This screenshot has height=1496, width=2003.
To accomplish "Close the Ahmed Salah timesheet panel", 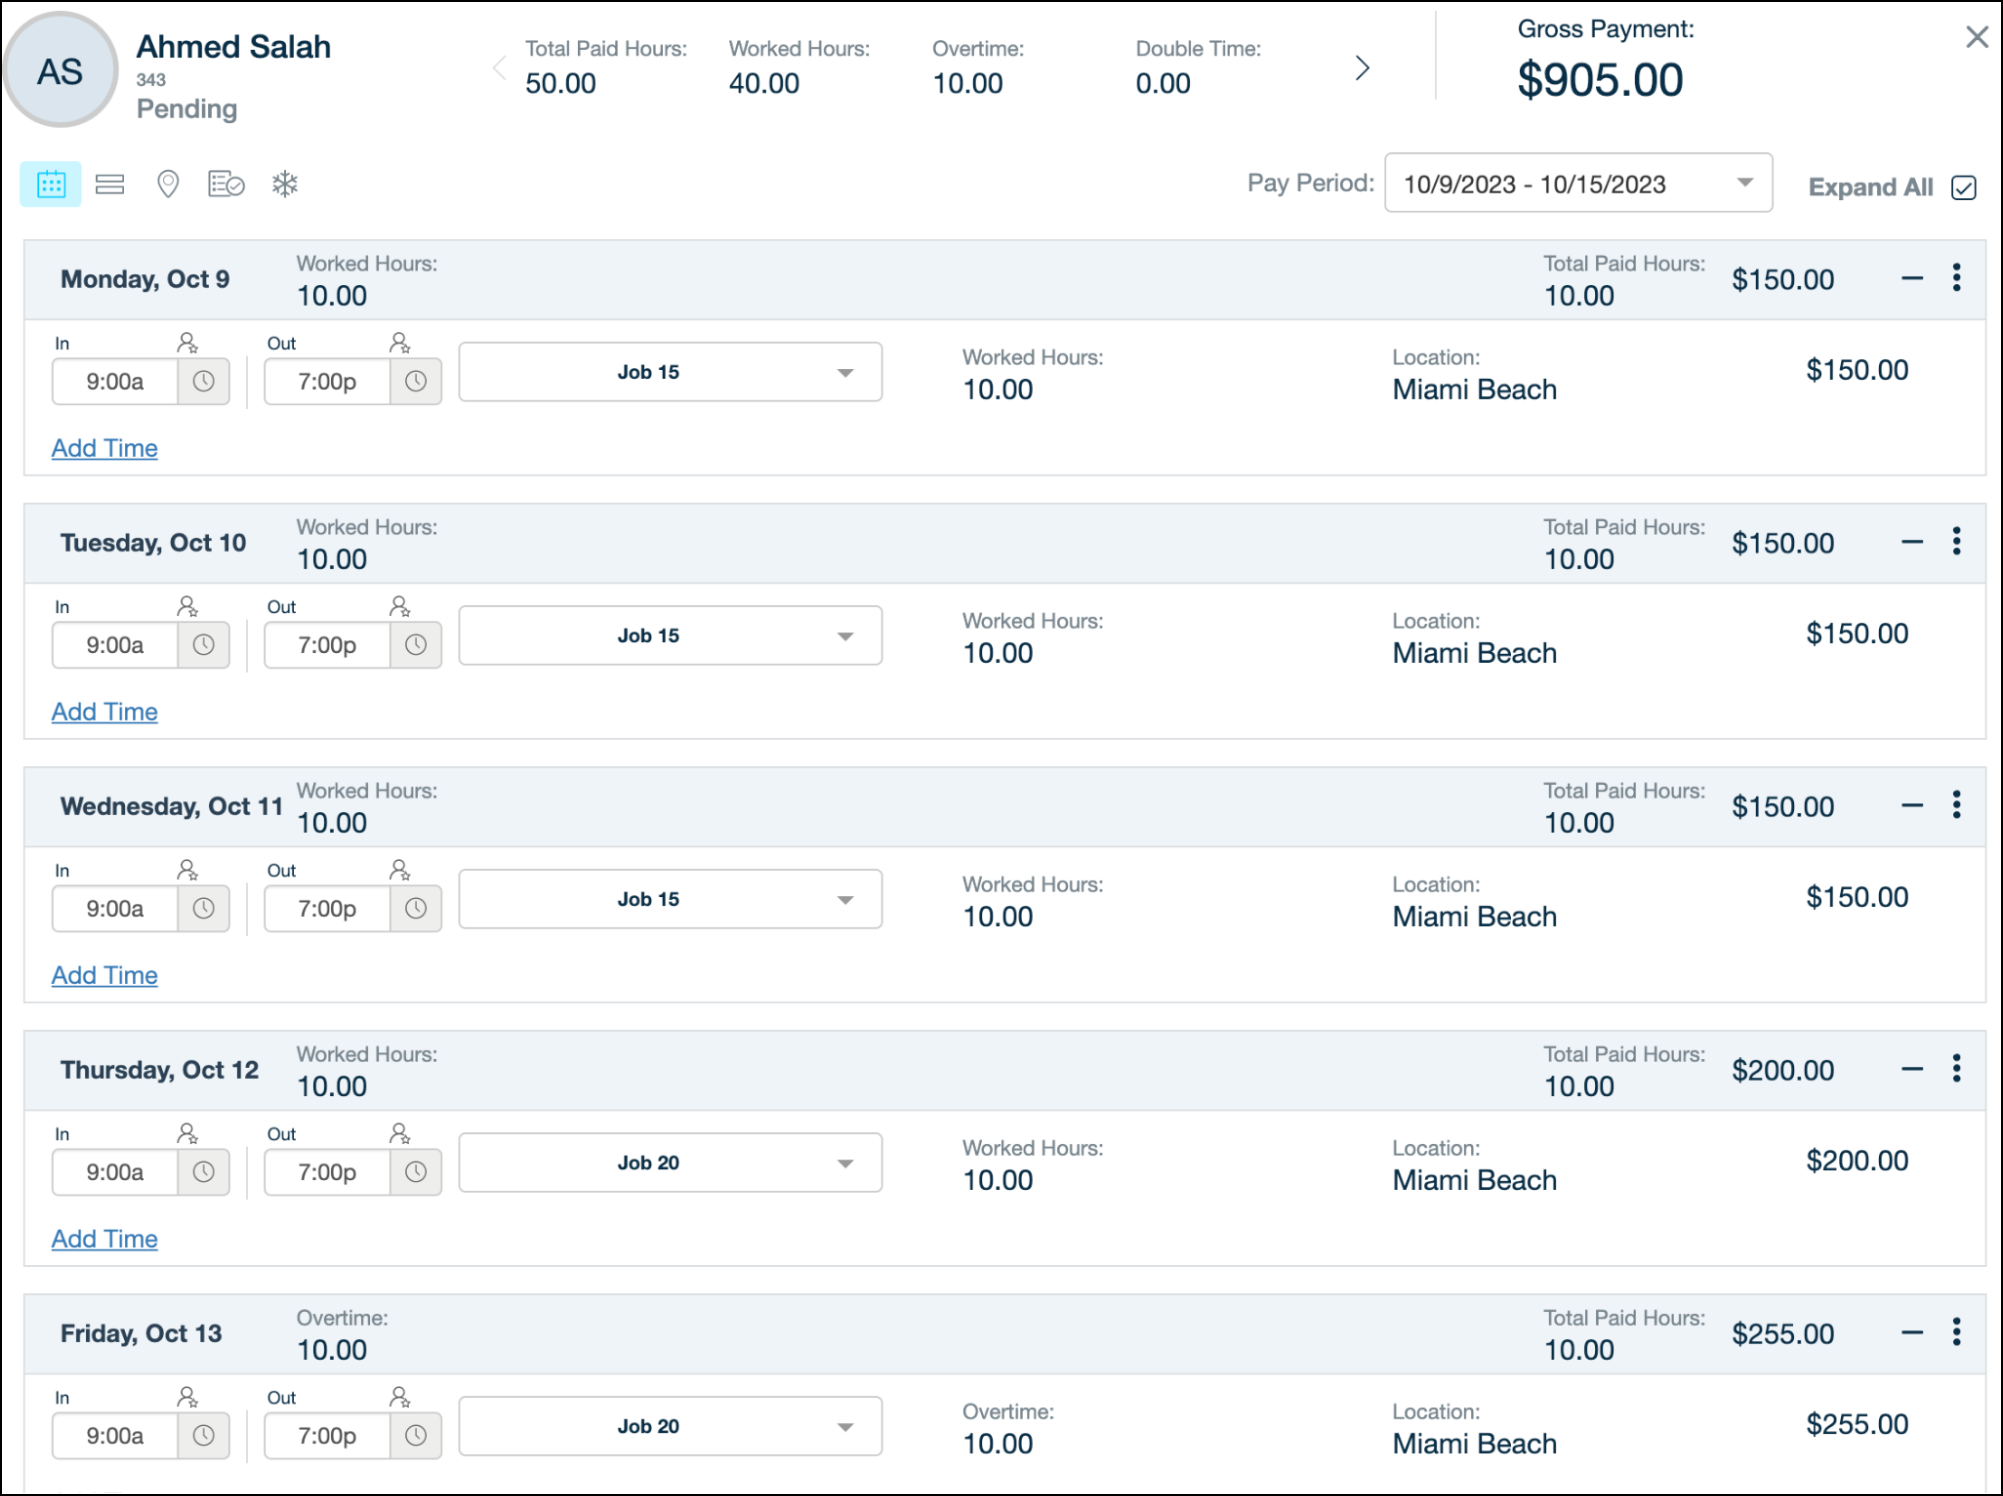I will [1977, 37].
